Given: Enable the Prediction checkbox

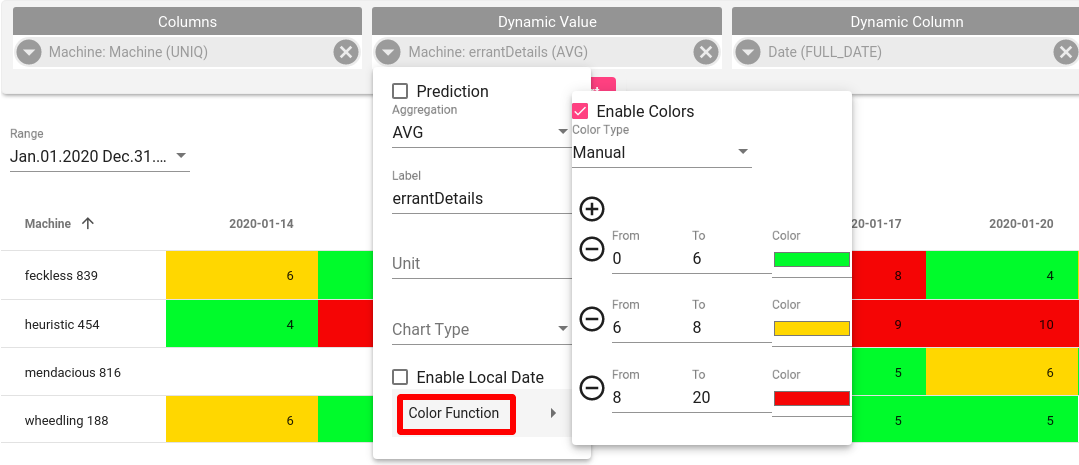Looking at the screenshot, I should coord(400,91).
